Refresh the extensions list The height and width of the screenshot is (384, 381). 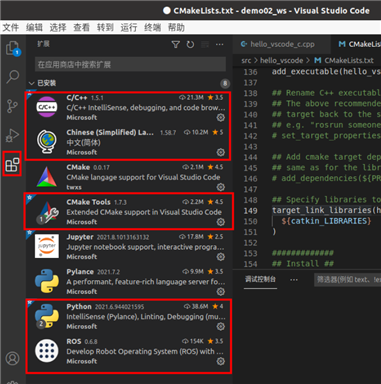[190, 45]
